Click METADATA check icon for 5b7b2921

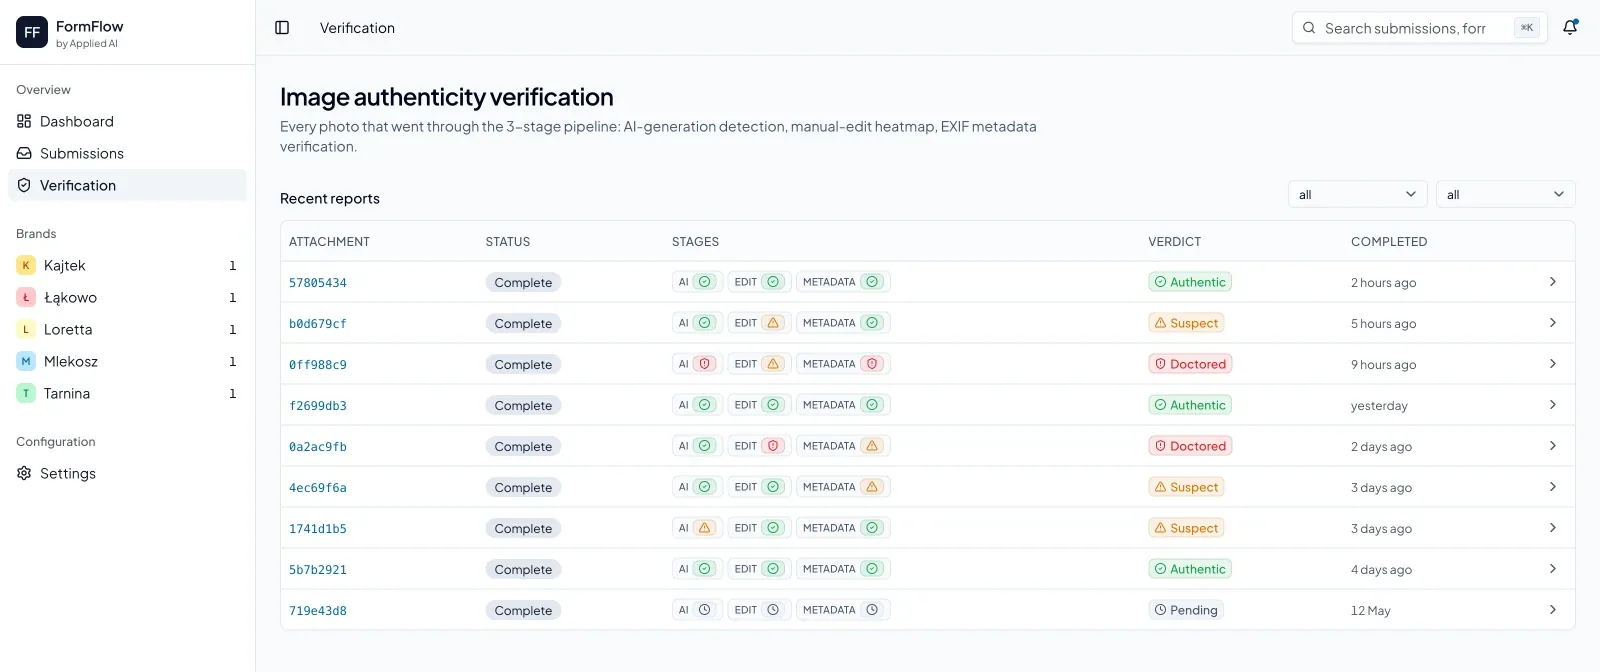click(872, 569)
